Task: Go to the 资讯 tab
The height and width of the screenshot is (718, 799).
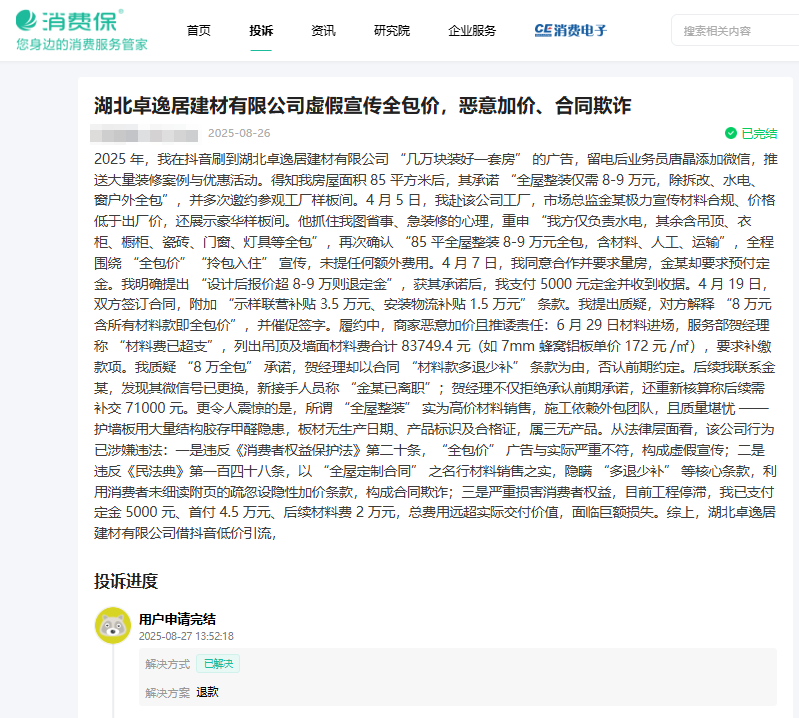Action: 324,31
